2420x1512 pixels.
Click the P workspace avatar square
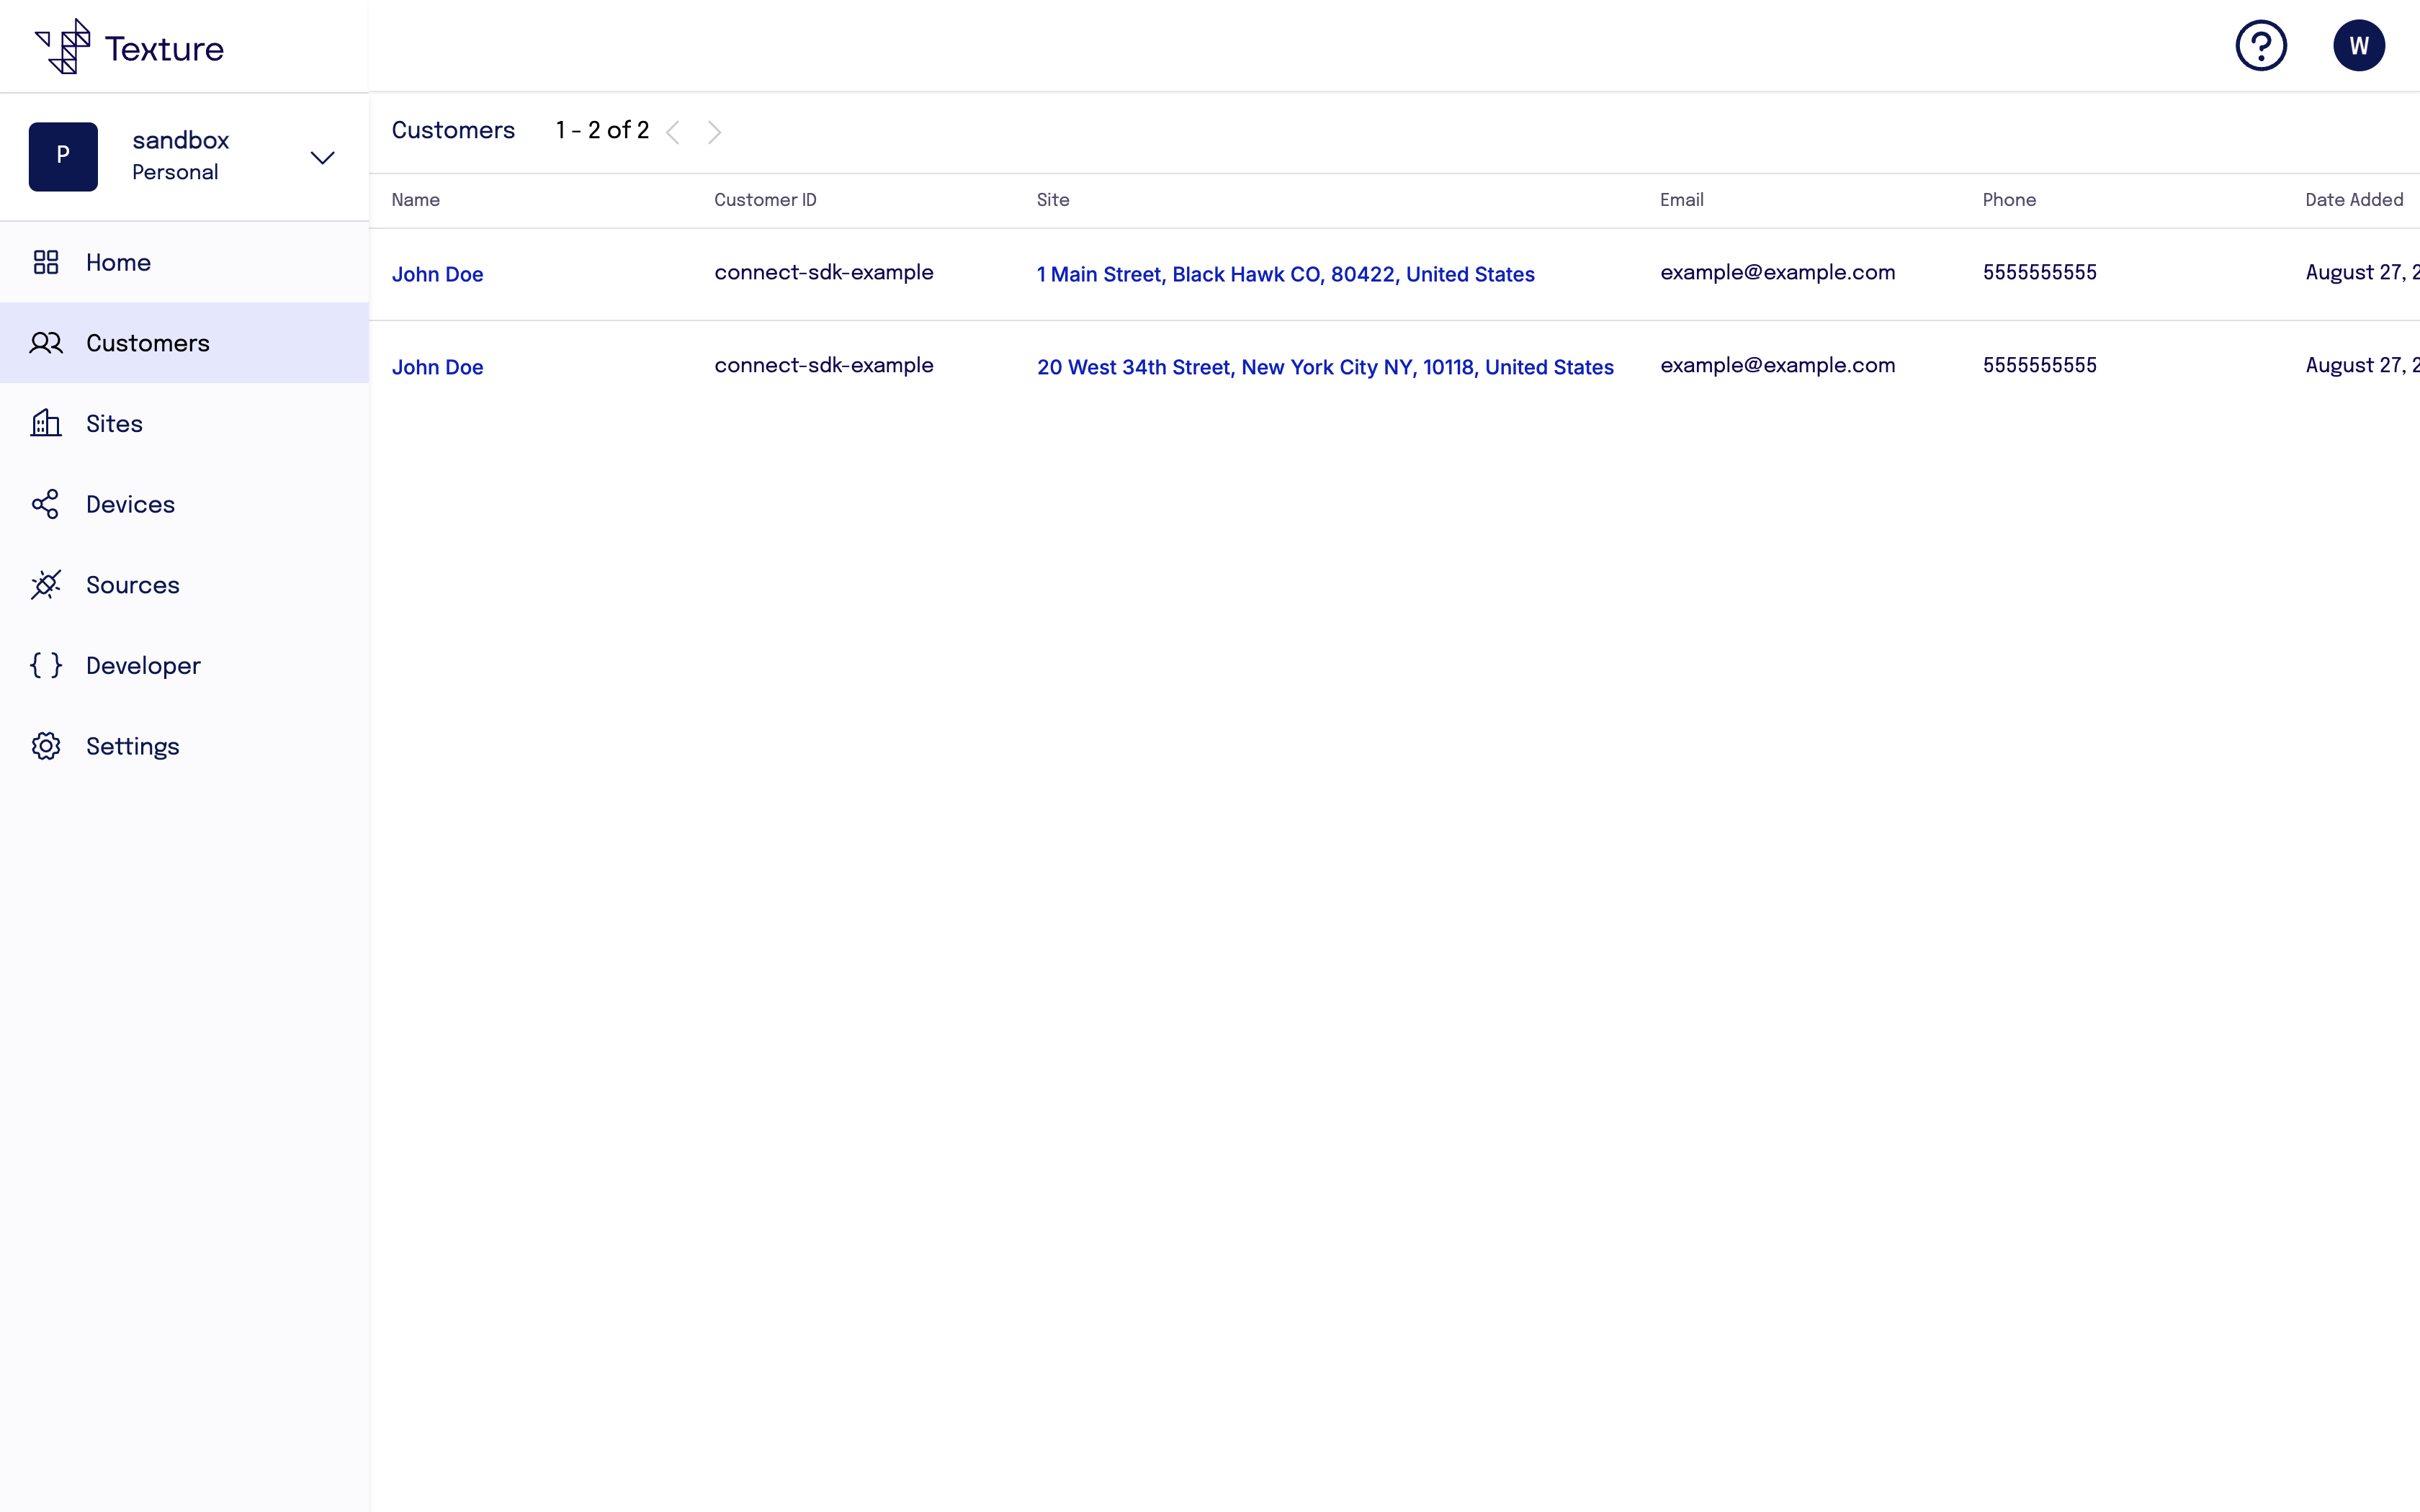click(63, 157)
